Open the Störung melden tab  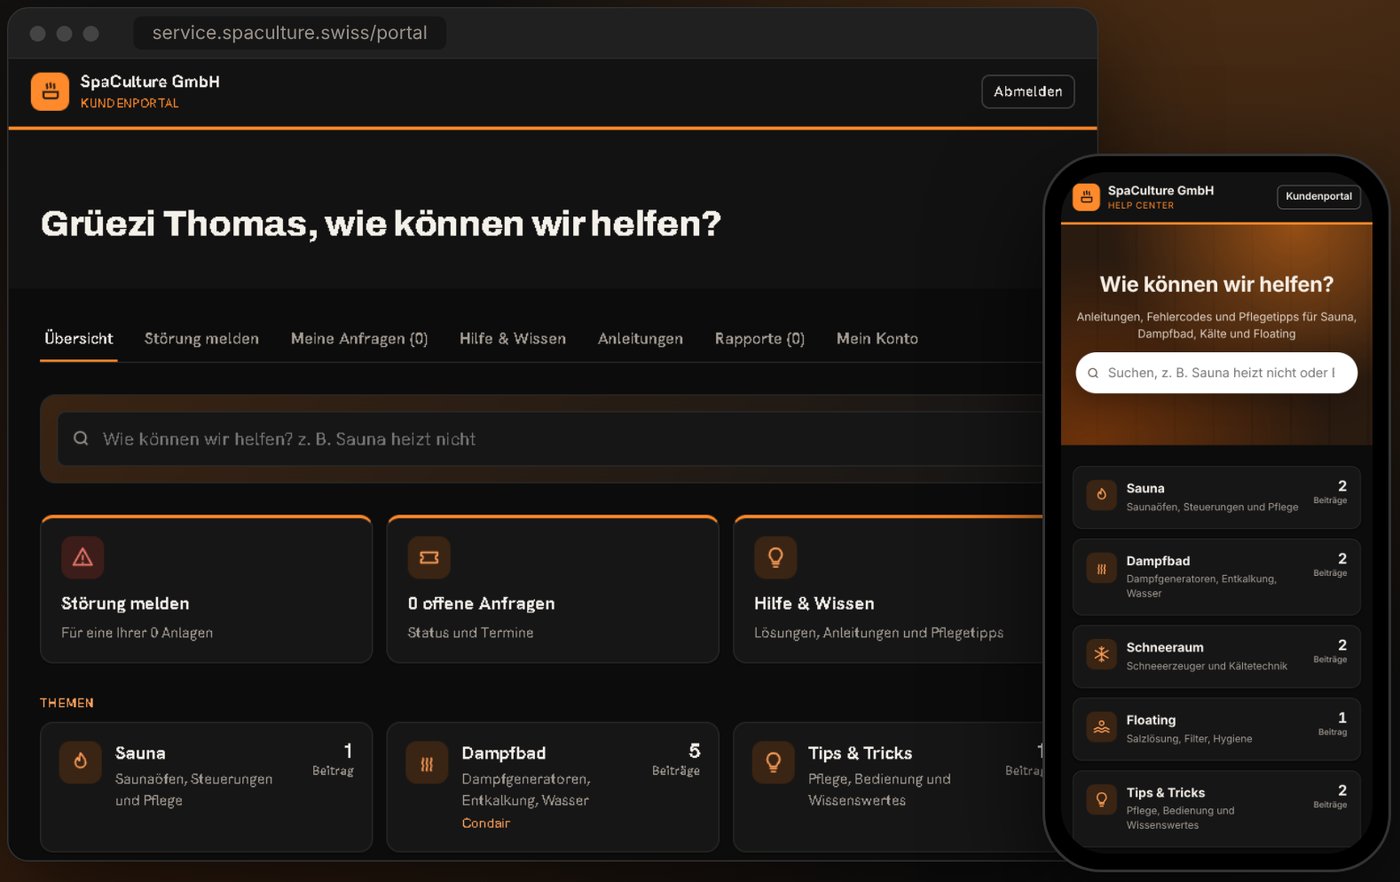[x=202, y=338]
